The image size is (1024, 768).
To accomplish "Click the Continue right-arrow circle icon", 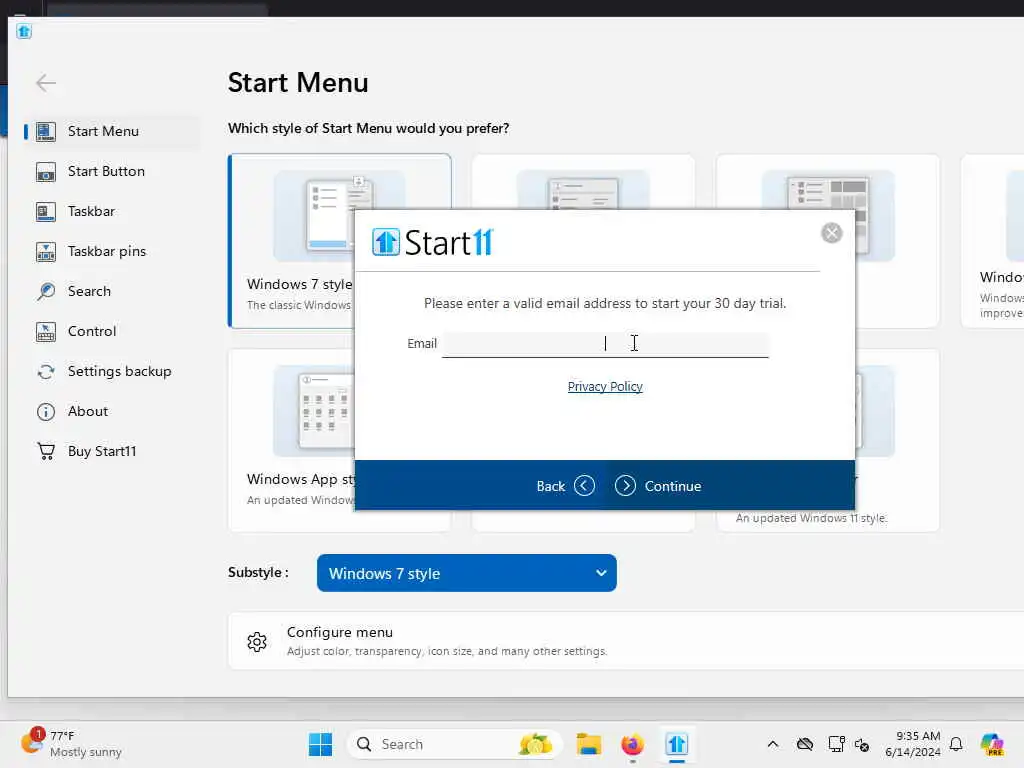I will point(625,486).
